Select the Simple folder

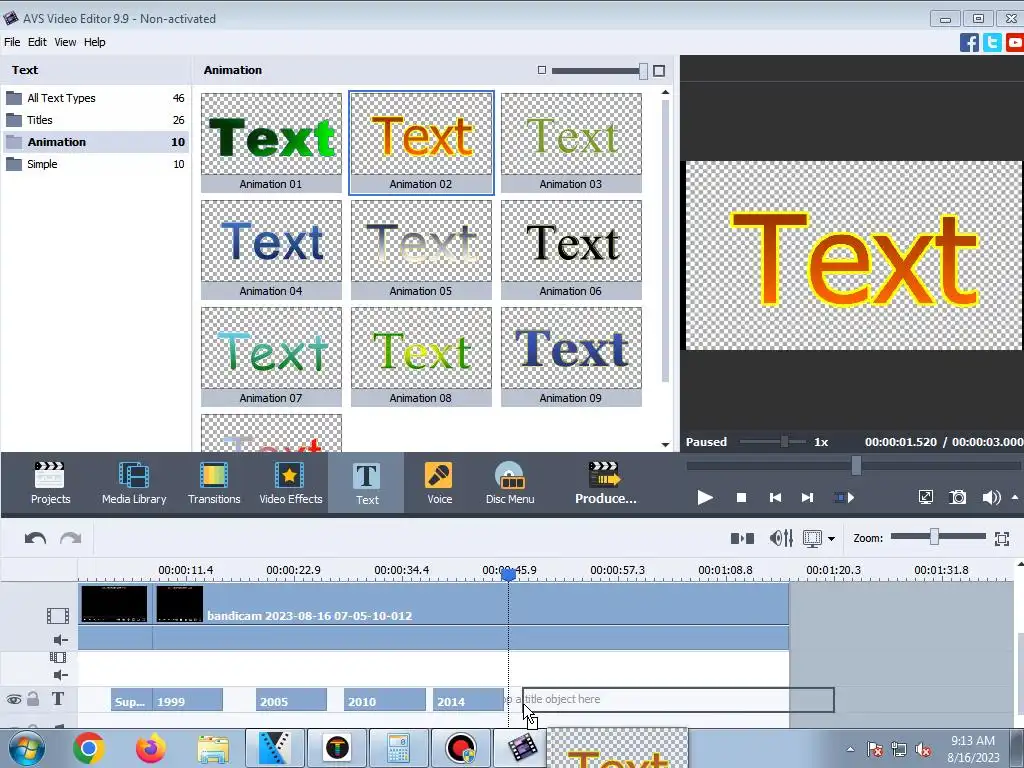[x=96, y=165]
